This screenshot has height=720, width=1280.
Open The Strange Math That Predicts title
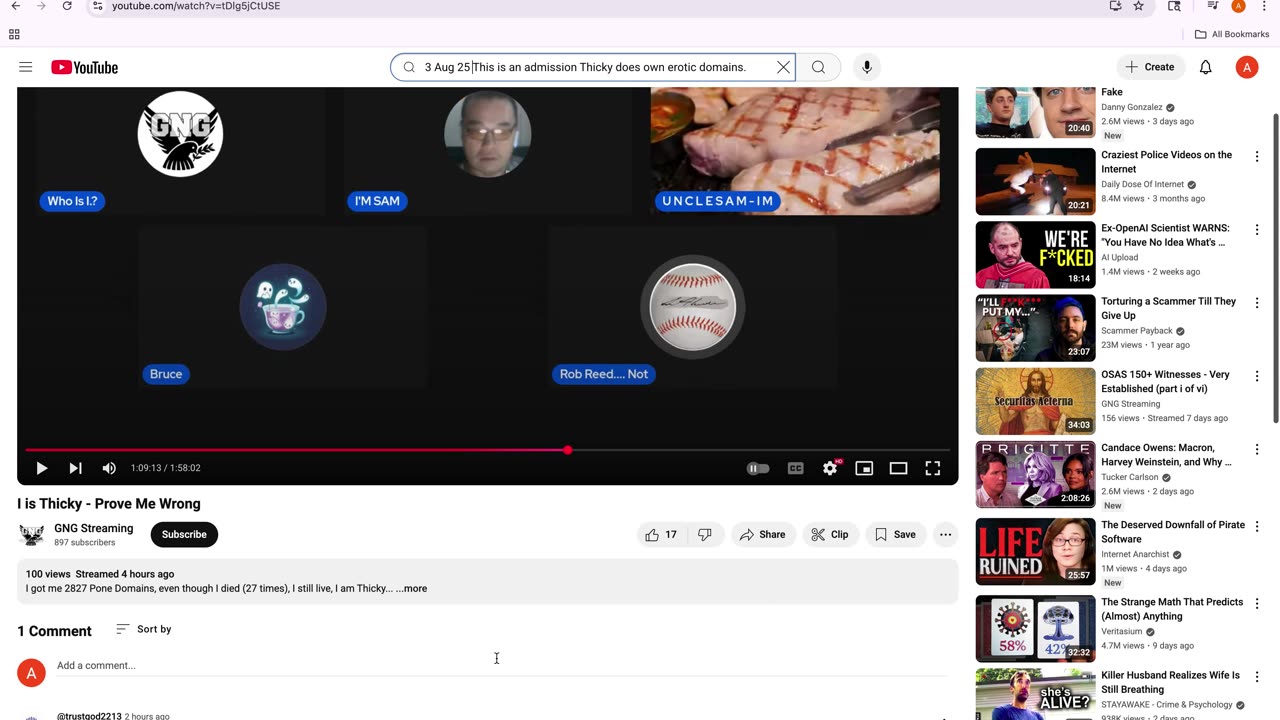(x=1172, y=609)
